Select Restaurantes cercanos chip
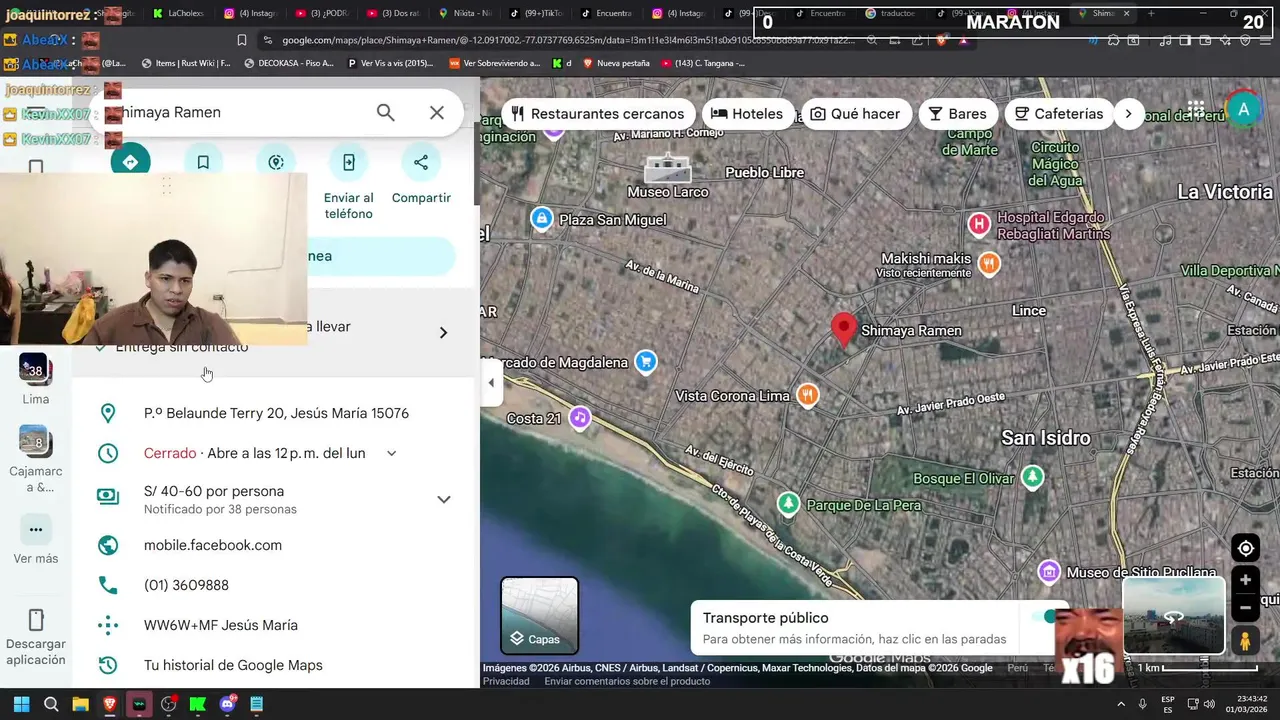Screen dimensions: 1280x720 point(598,114)
